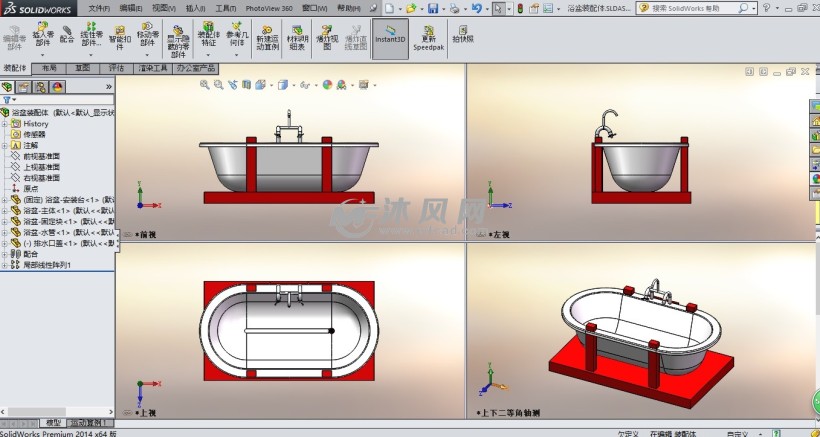Select the 传感器 Sensors tree item

pos(34,134)
